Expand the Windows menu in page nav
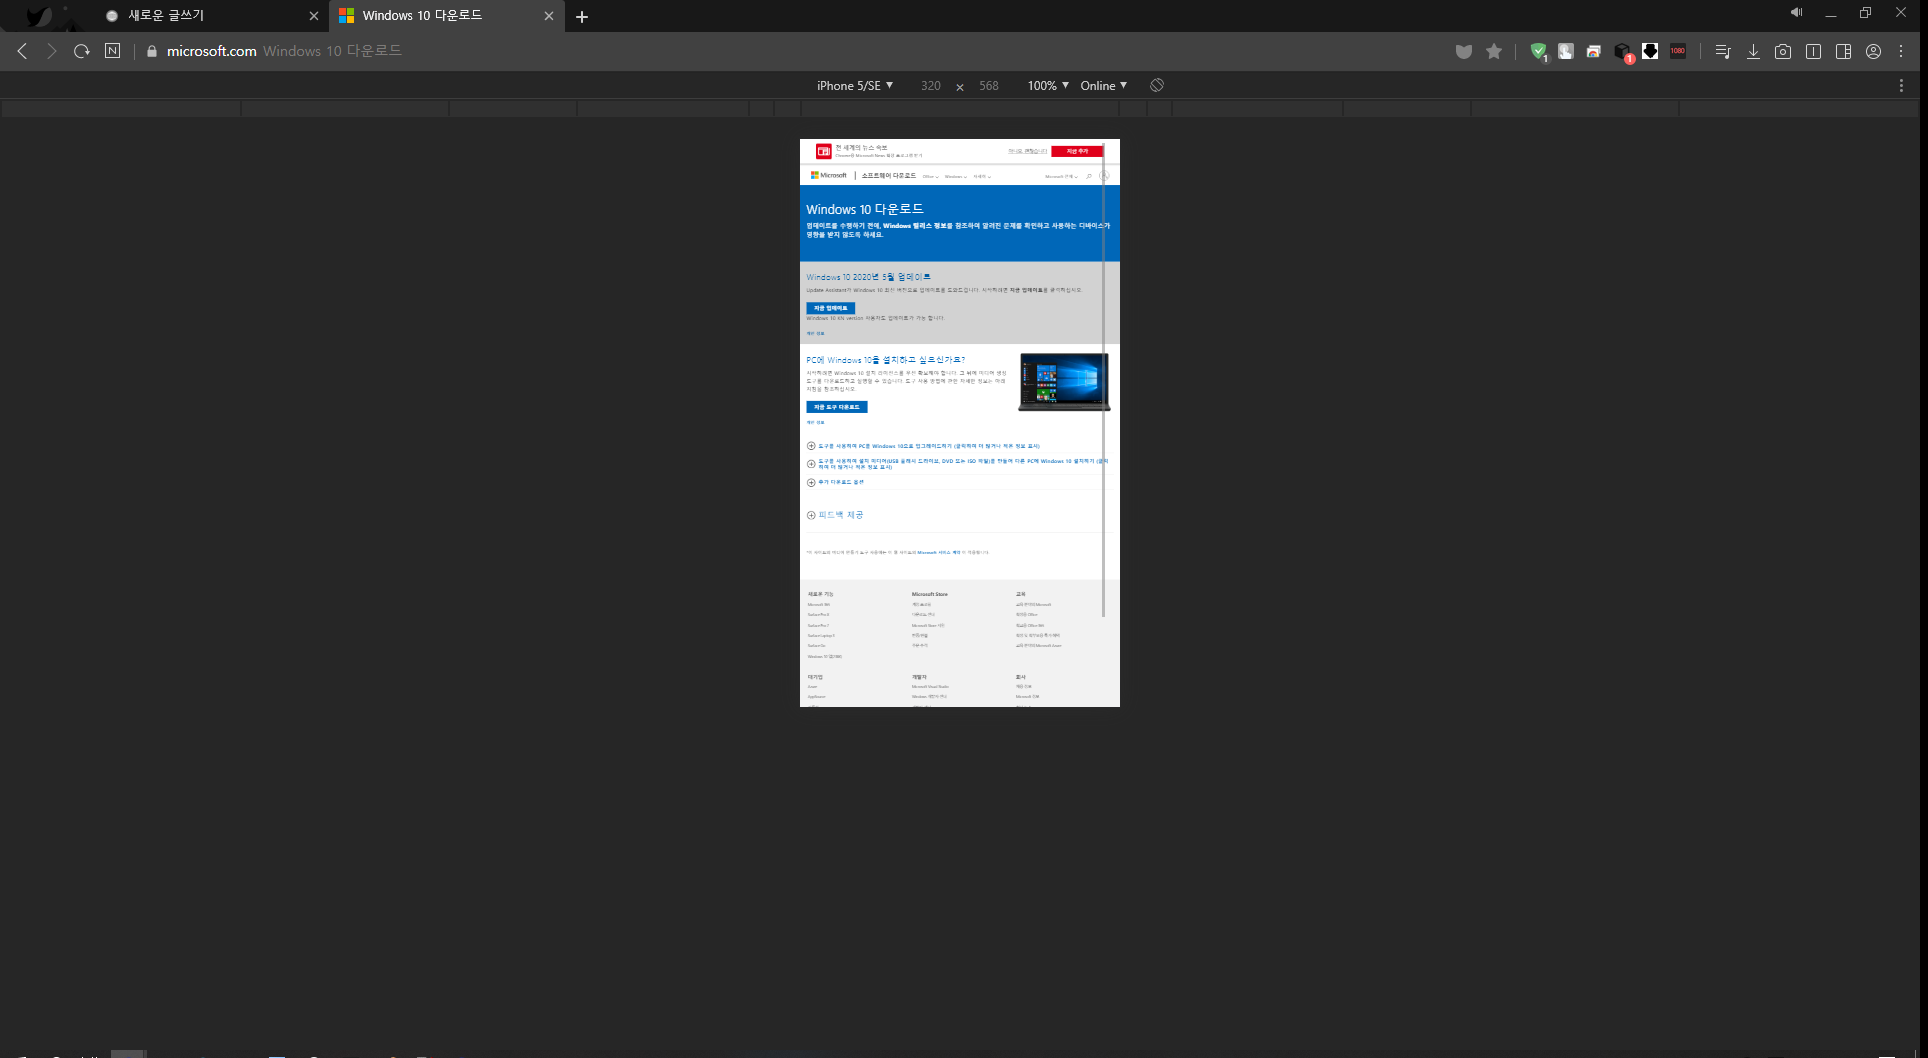 tap(956, 176)
